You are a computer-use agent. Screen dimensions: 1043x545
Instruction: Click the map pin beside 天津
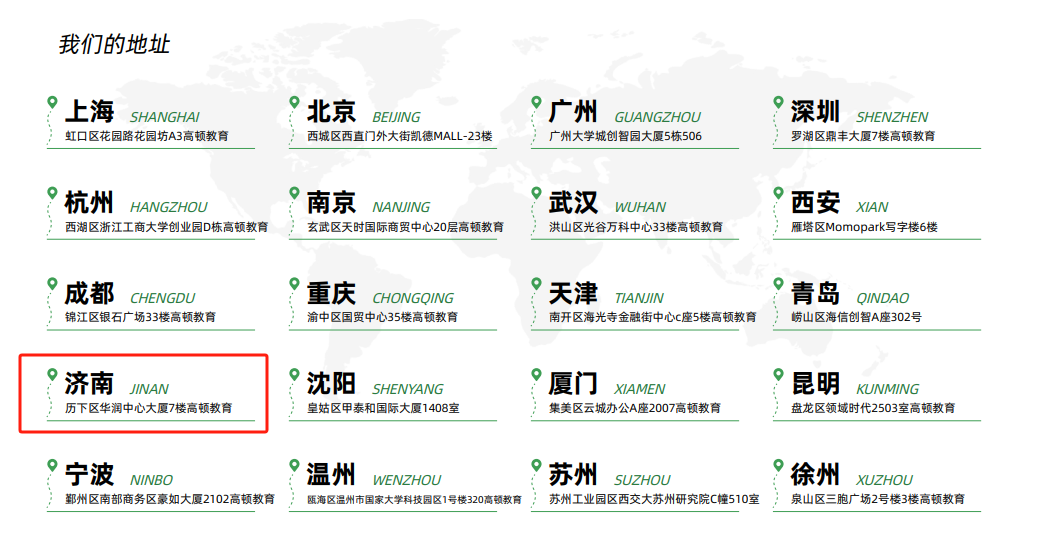536,283
